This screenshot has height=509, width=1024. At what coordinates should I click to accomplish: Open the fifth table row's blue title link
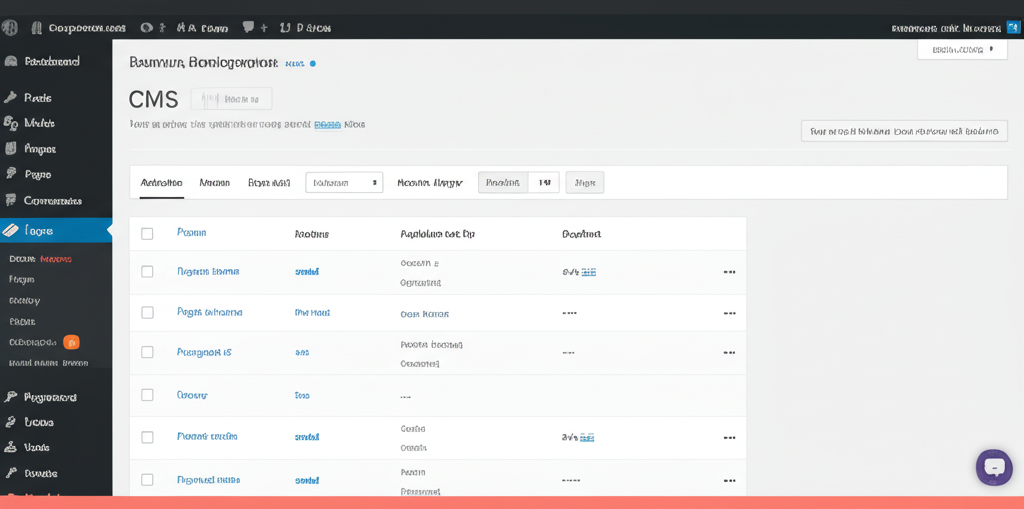[x=207, y=436]
